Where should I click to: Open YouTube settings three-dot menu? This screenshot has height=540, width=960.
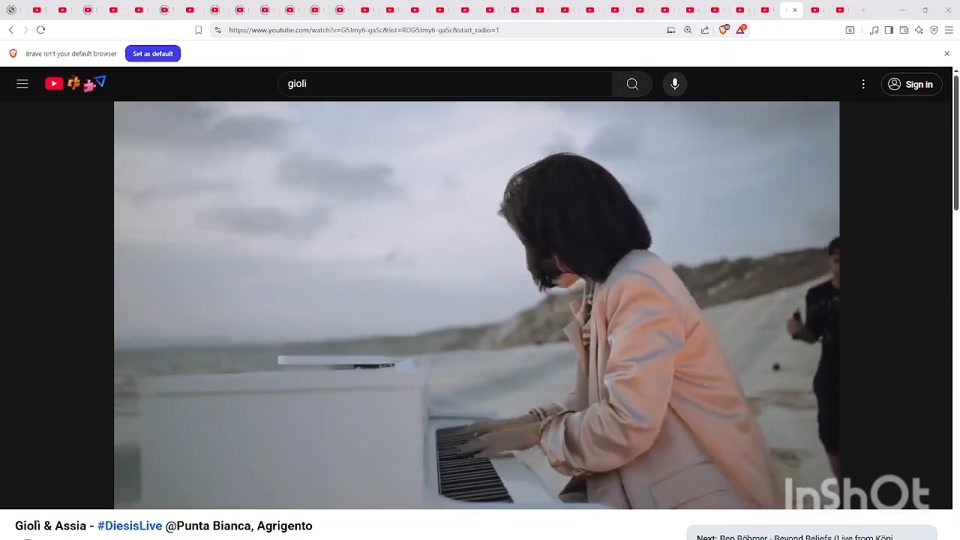(863, 84)
